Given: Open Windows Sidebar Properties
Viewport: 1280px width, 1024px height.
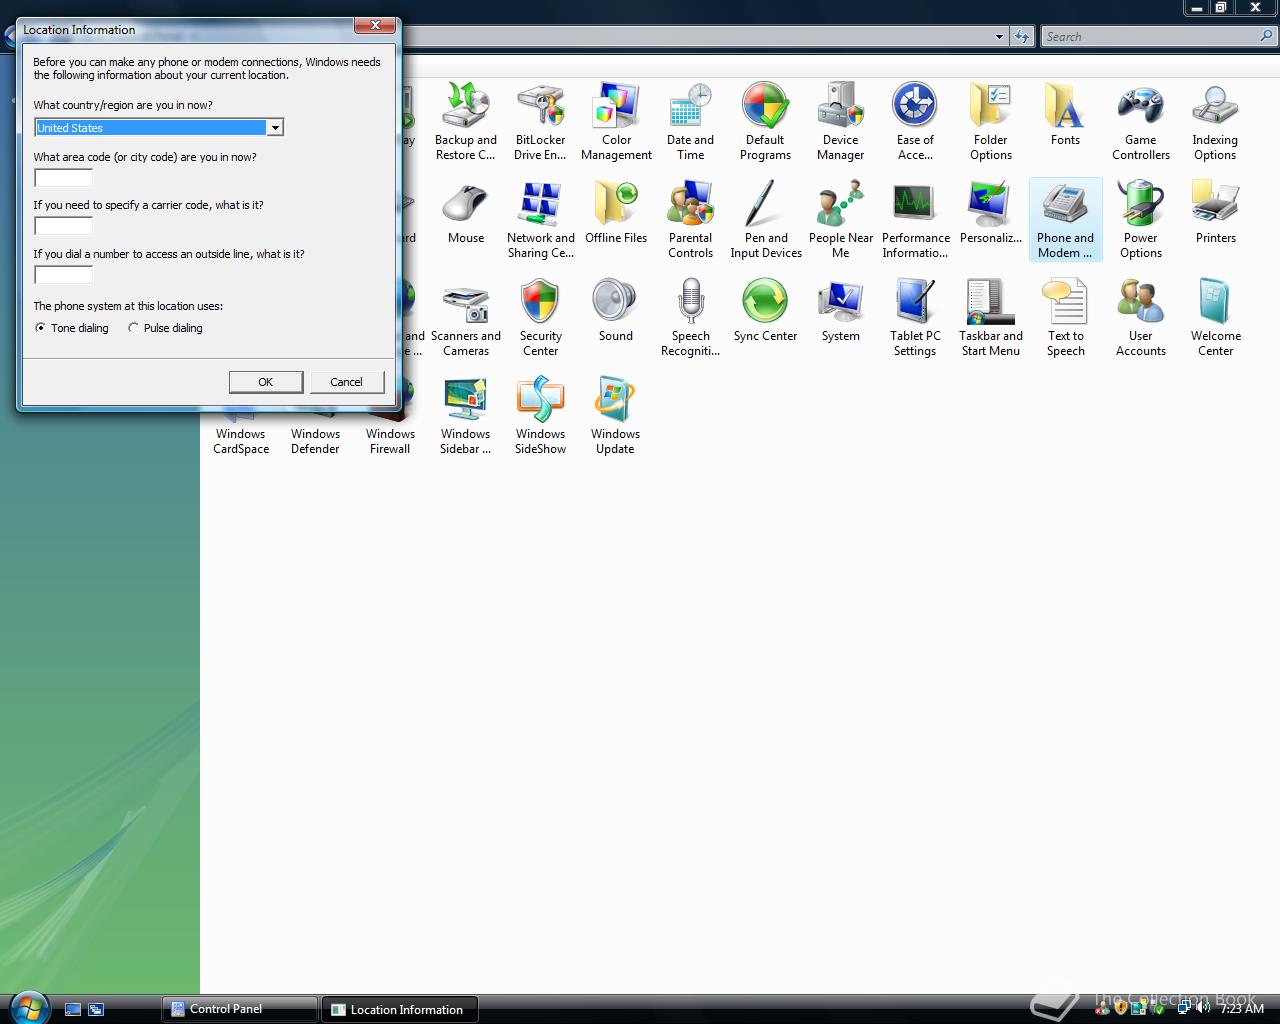Looking at the screenshot, I should pyautogui.click(x=465, y=416).
